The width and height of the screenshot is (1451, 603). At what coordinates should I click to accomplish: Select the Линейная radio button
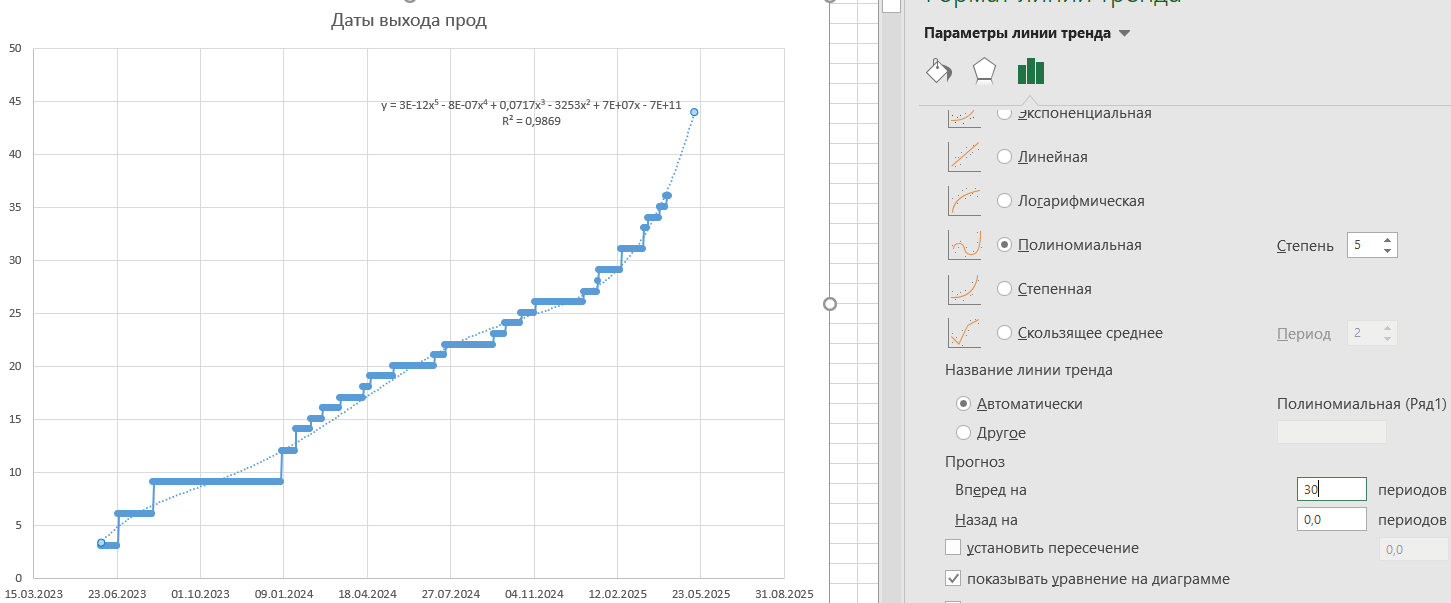coord(1005,157)
